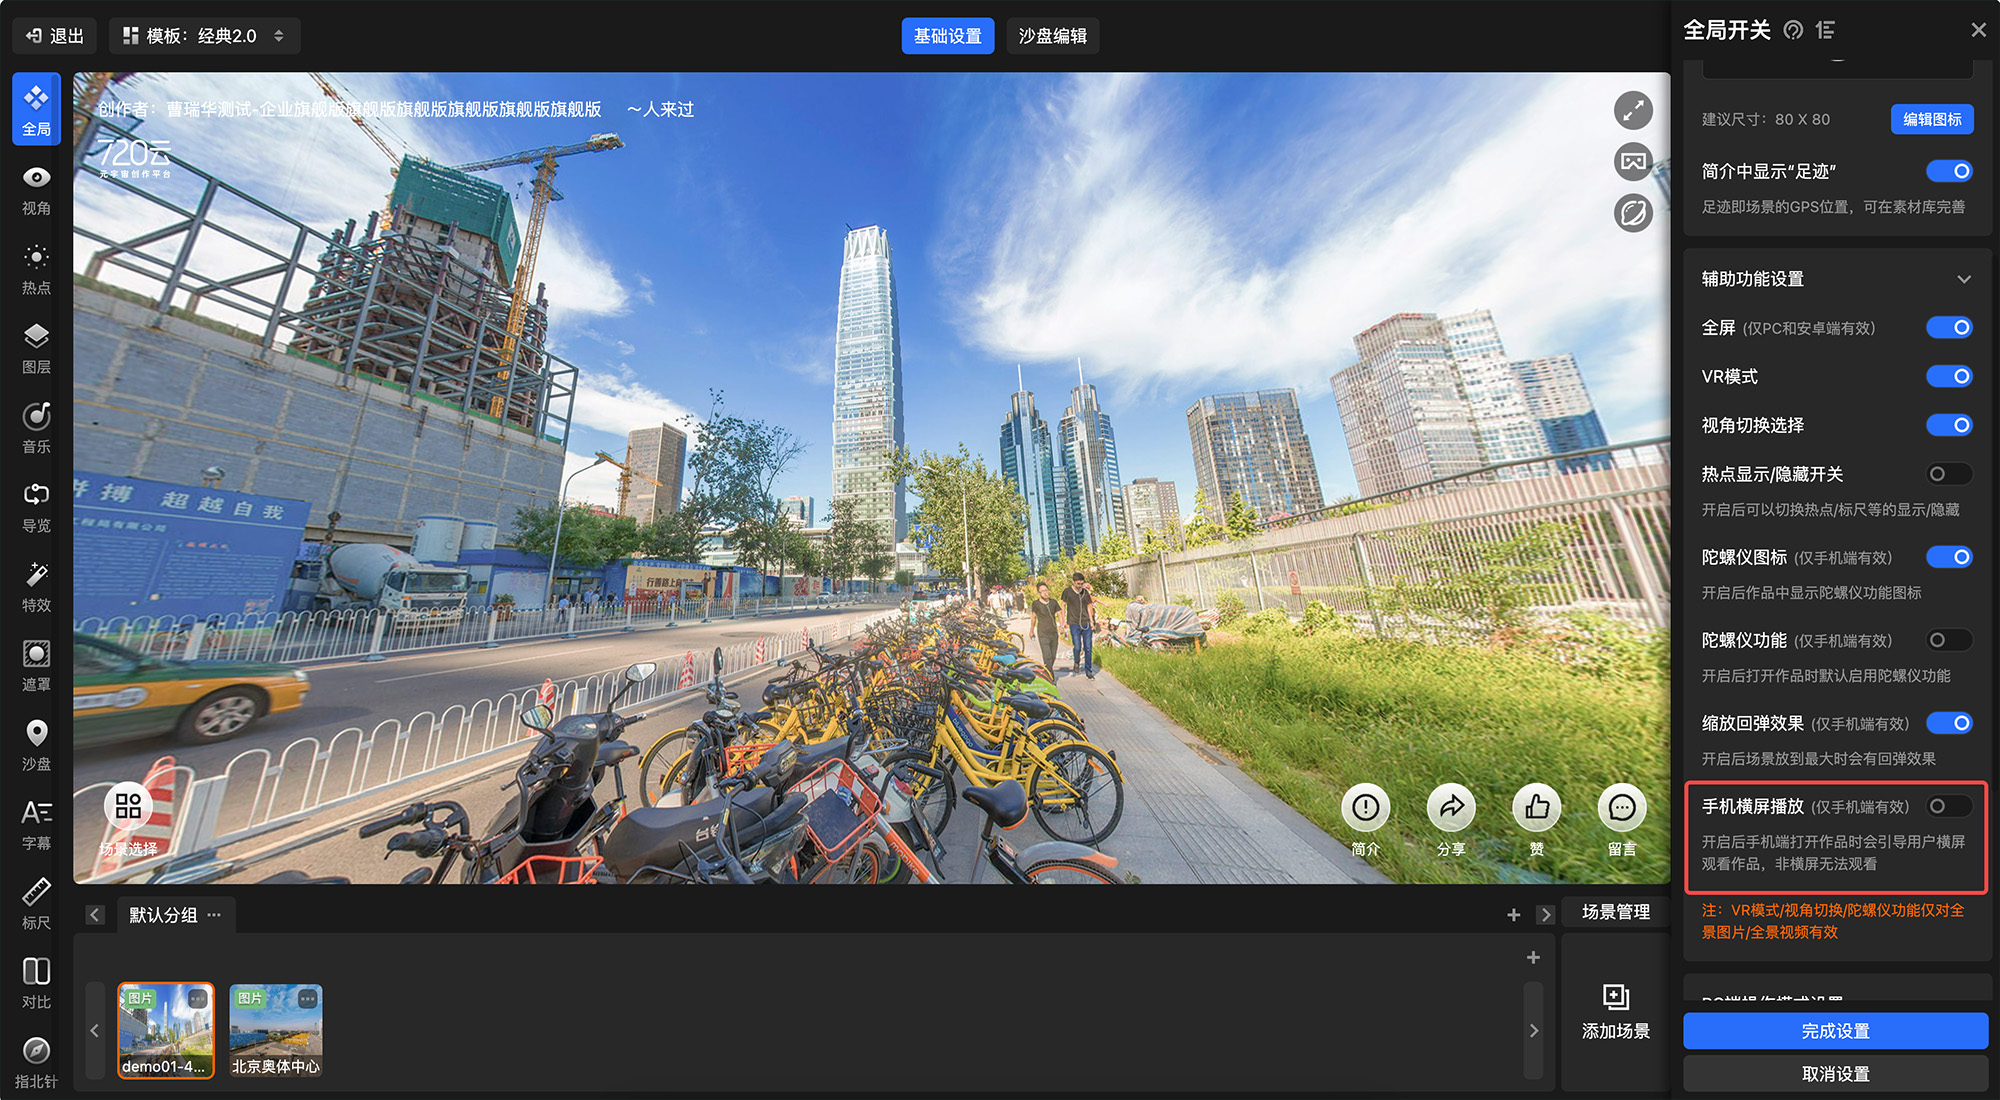This screenshot has width=2000, height=1100.
Task: Open the 模板: 经典2.0 template dropdown
Action: pos(204,36)
